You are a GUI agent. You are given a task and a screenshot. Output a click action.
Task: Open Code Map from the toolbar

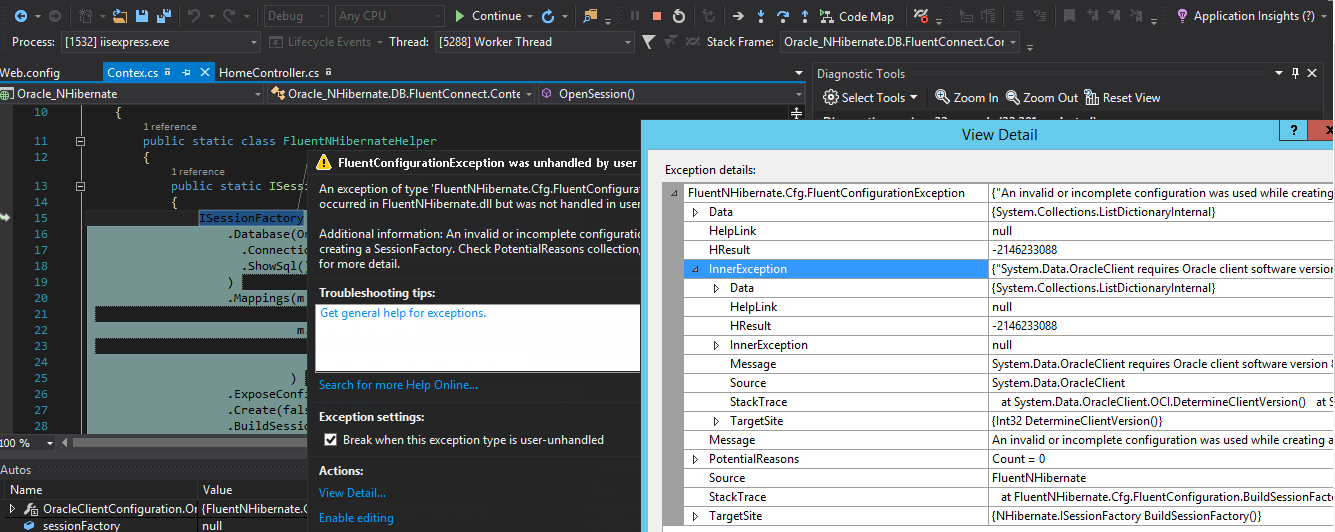[x=856, y=16]
